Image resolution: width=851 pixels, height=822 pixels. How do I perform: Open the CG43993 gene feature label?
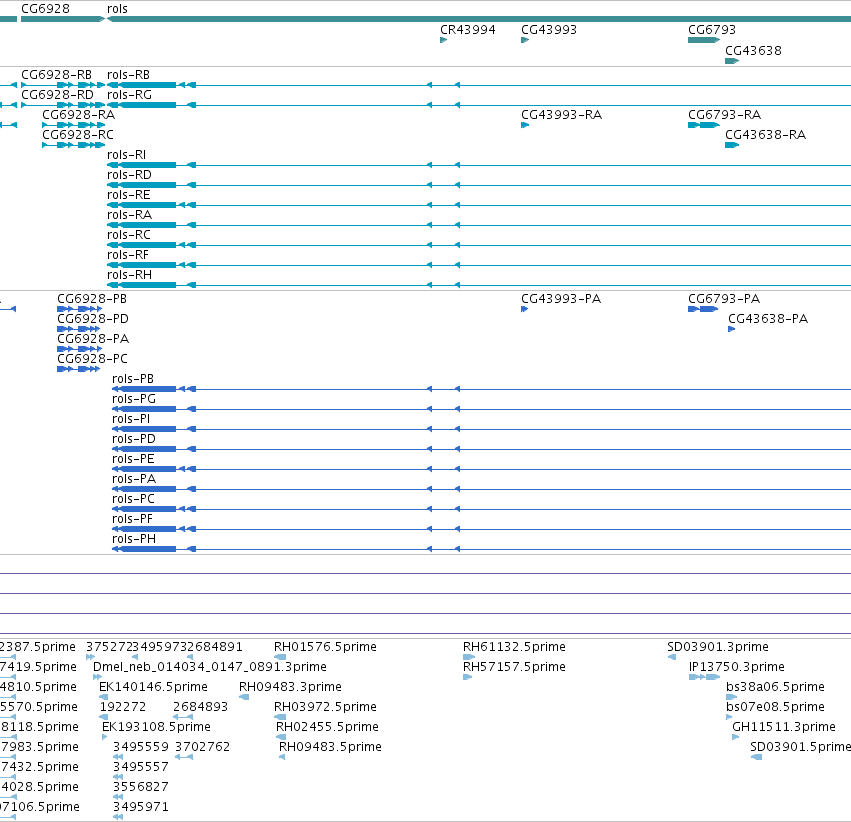pyautogui.click(x=549, y=30)
